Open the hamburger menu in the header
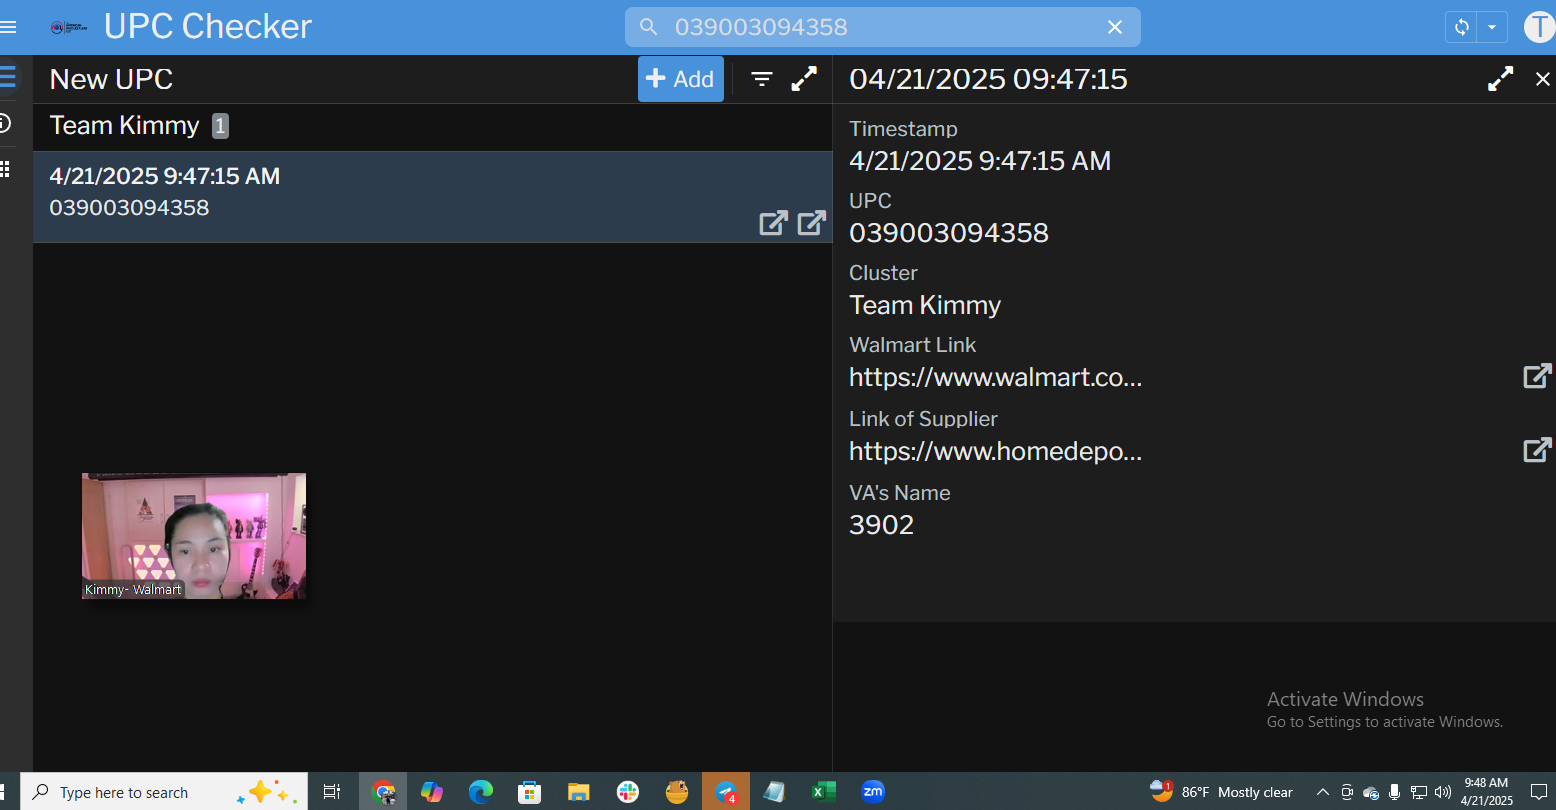The image size is (1556, 810). [8, 27]
